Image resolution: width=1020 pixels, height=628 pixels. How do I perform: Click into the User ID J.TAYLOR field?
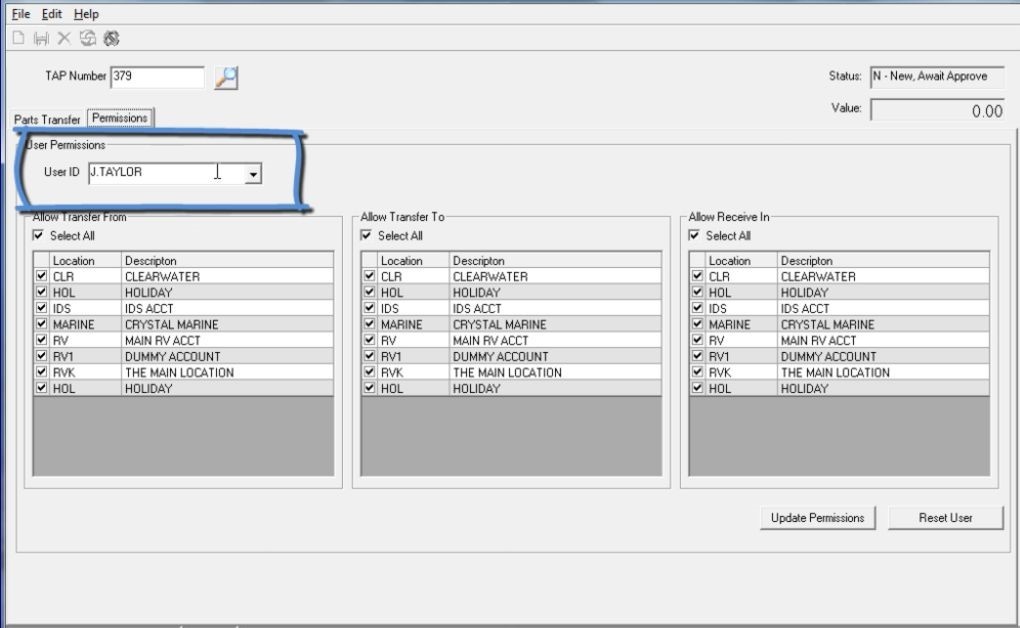[x=167, y=172]
